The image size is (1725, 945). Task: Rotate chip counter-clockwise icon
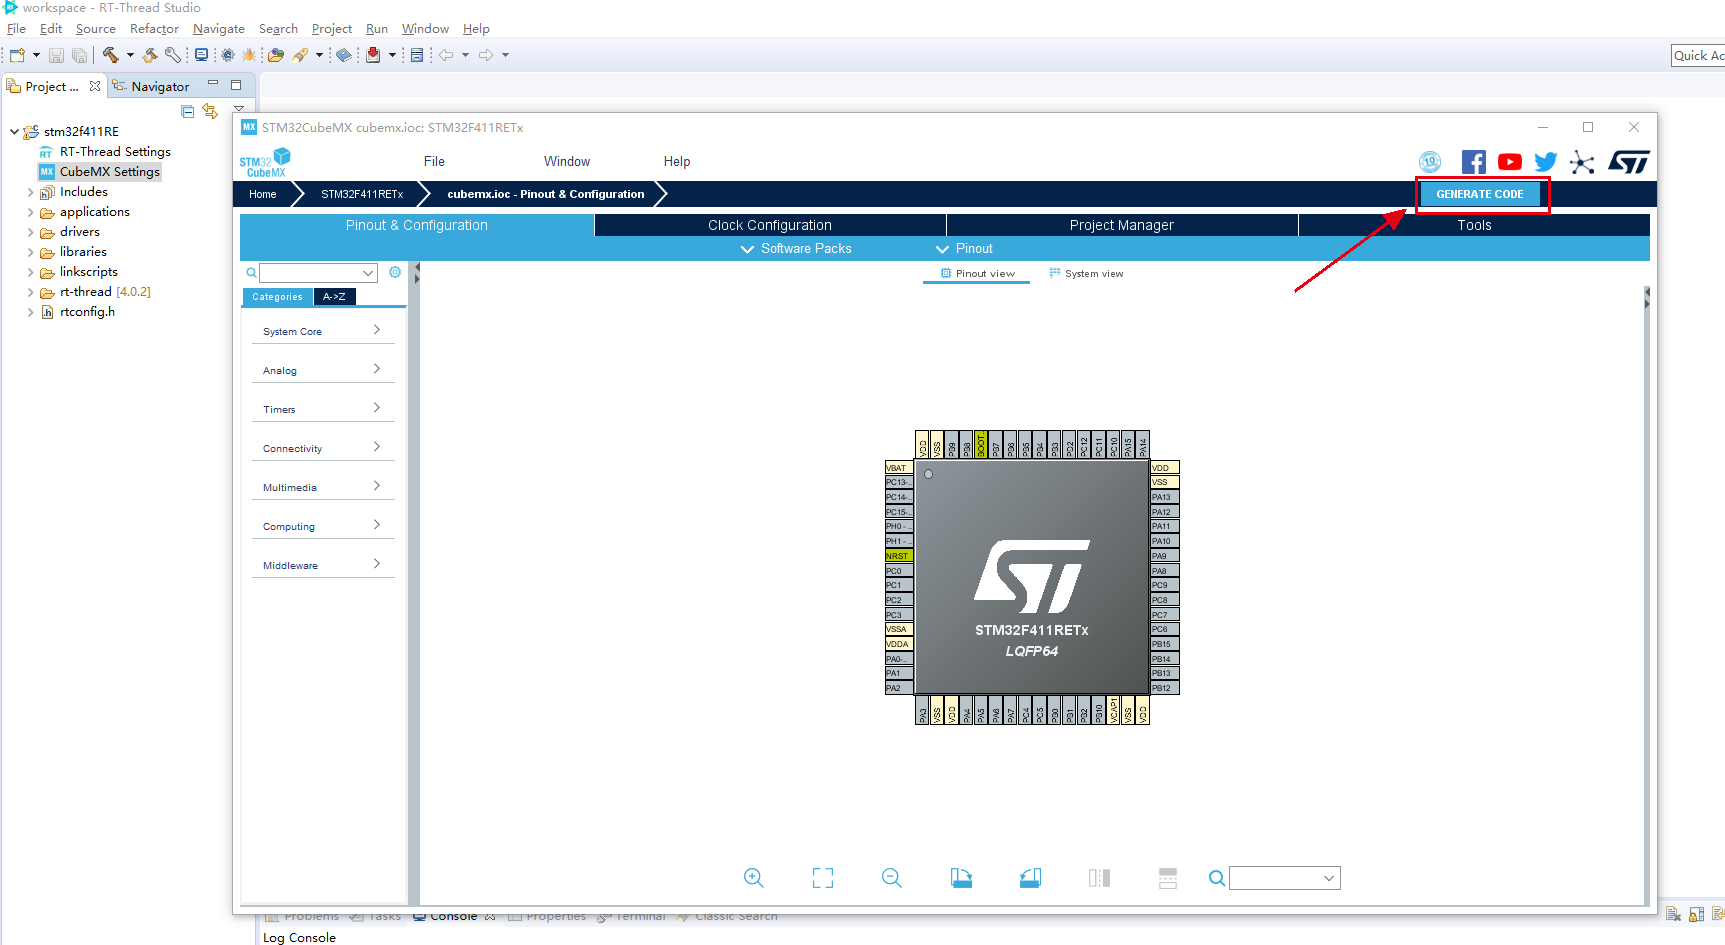[x=1030, y=878]
